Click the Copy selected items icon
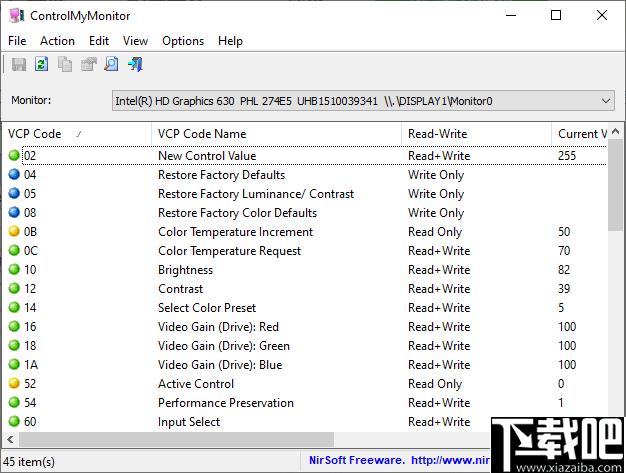Viewport: 626px width, 473px height. [x=65, y=64]
